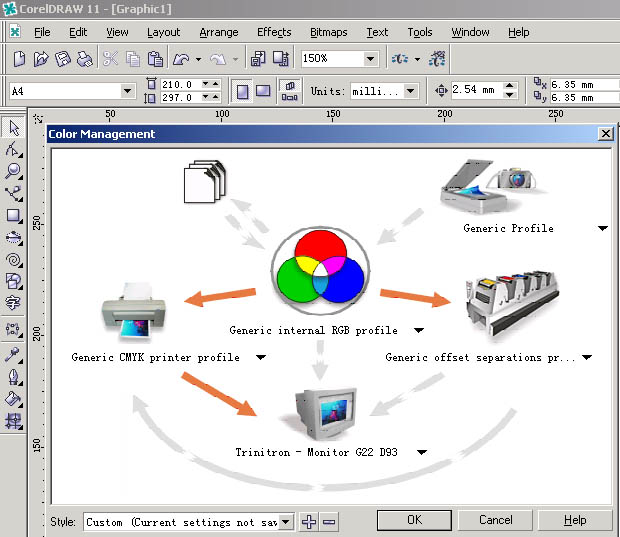Viewport: 620px width, 537px height.
Task: Select the Interactive Mesh Fill tool
Action: 14,421
